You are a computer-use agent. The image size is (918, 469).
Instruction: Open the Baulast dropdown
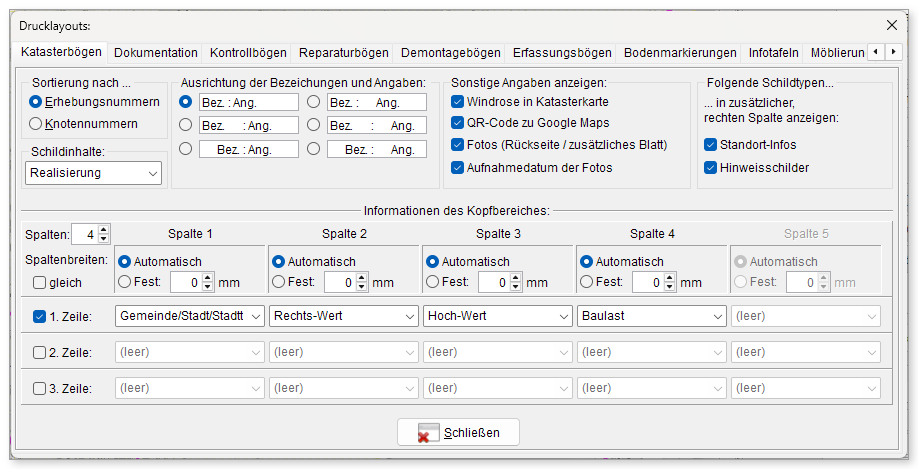(x=652, y=316)
